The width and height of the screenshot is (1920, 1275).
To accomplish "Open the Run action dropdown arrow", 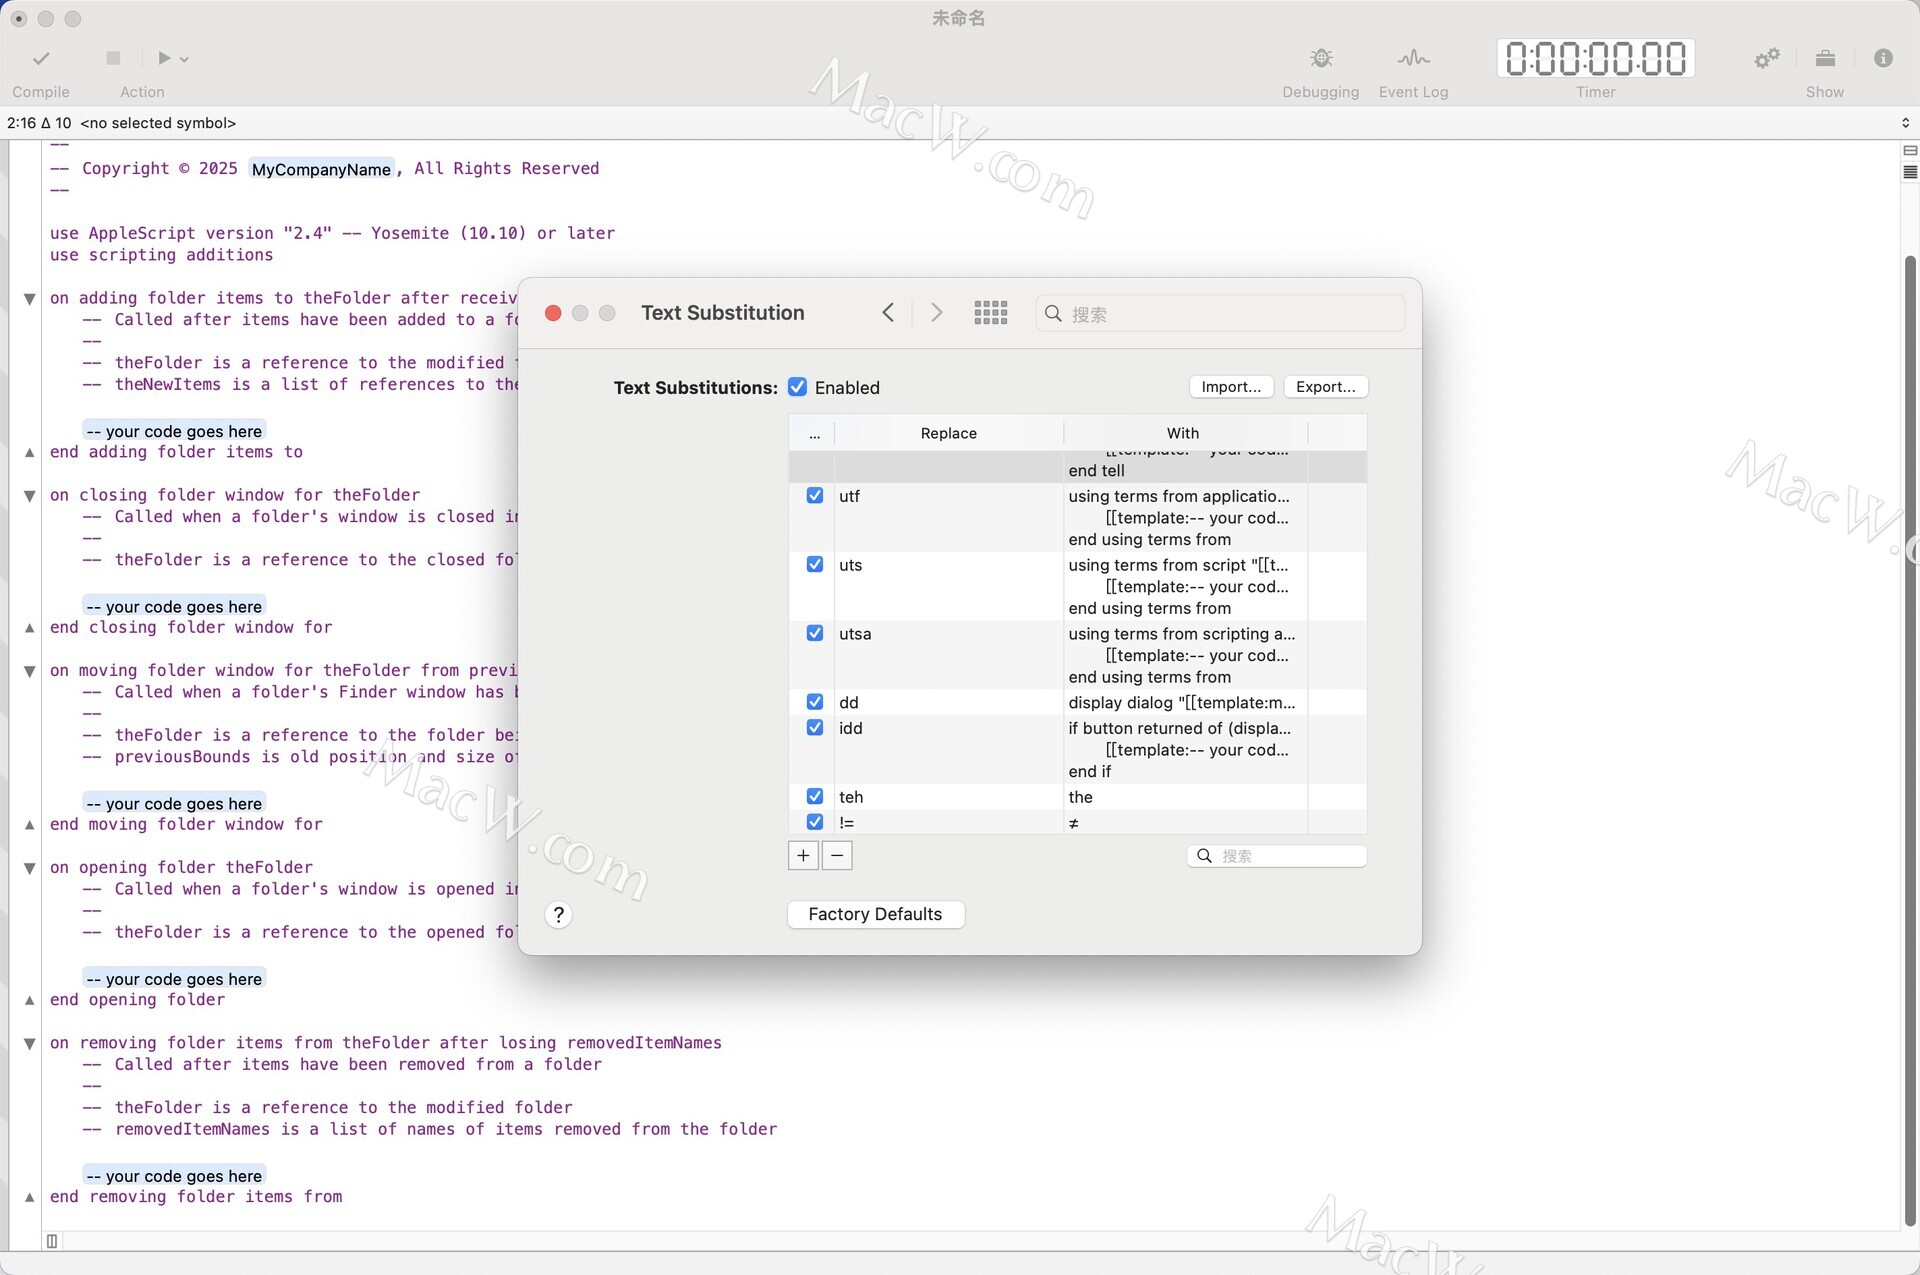I will [184, 59].
